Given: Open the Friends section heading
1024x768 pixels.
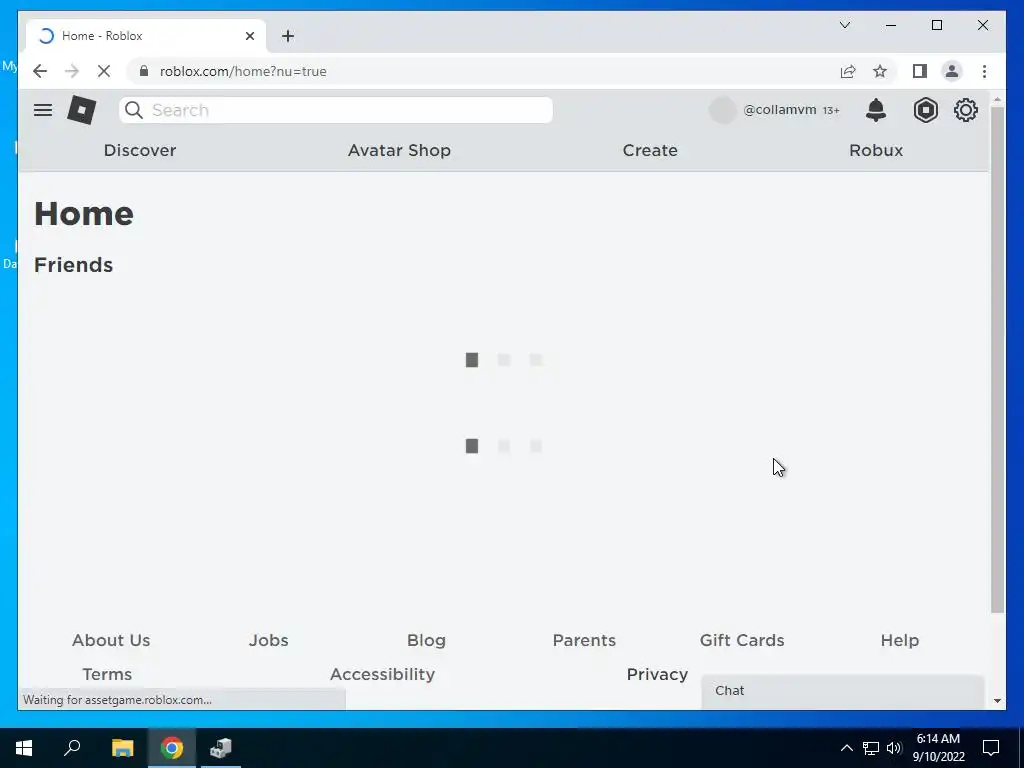Looking at the screenshot, I should click(73, 265).
